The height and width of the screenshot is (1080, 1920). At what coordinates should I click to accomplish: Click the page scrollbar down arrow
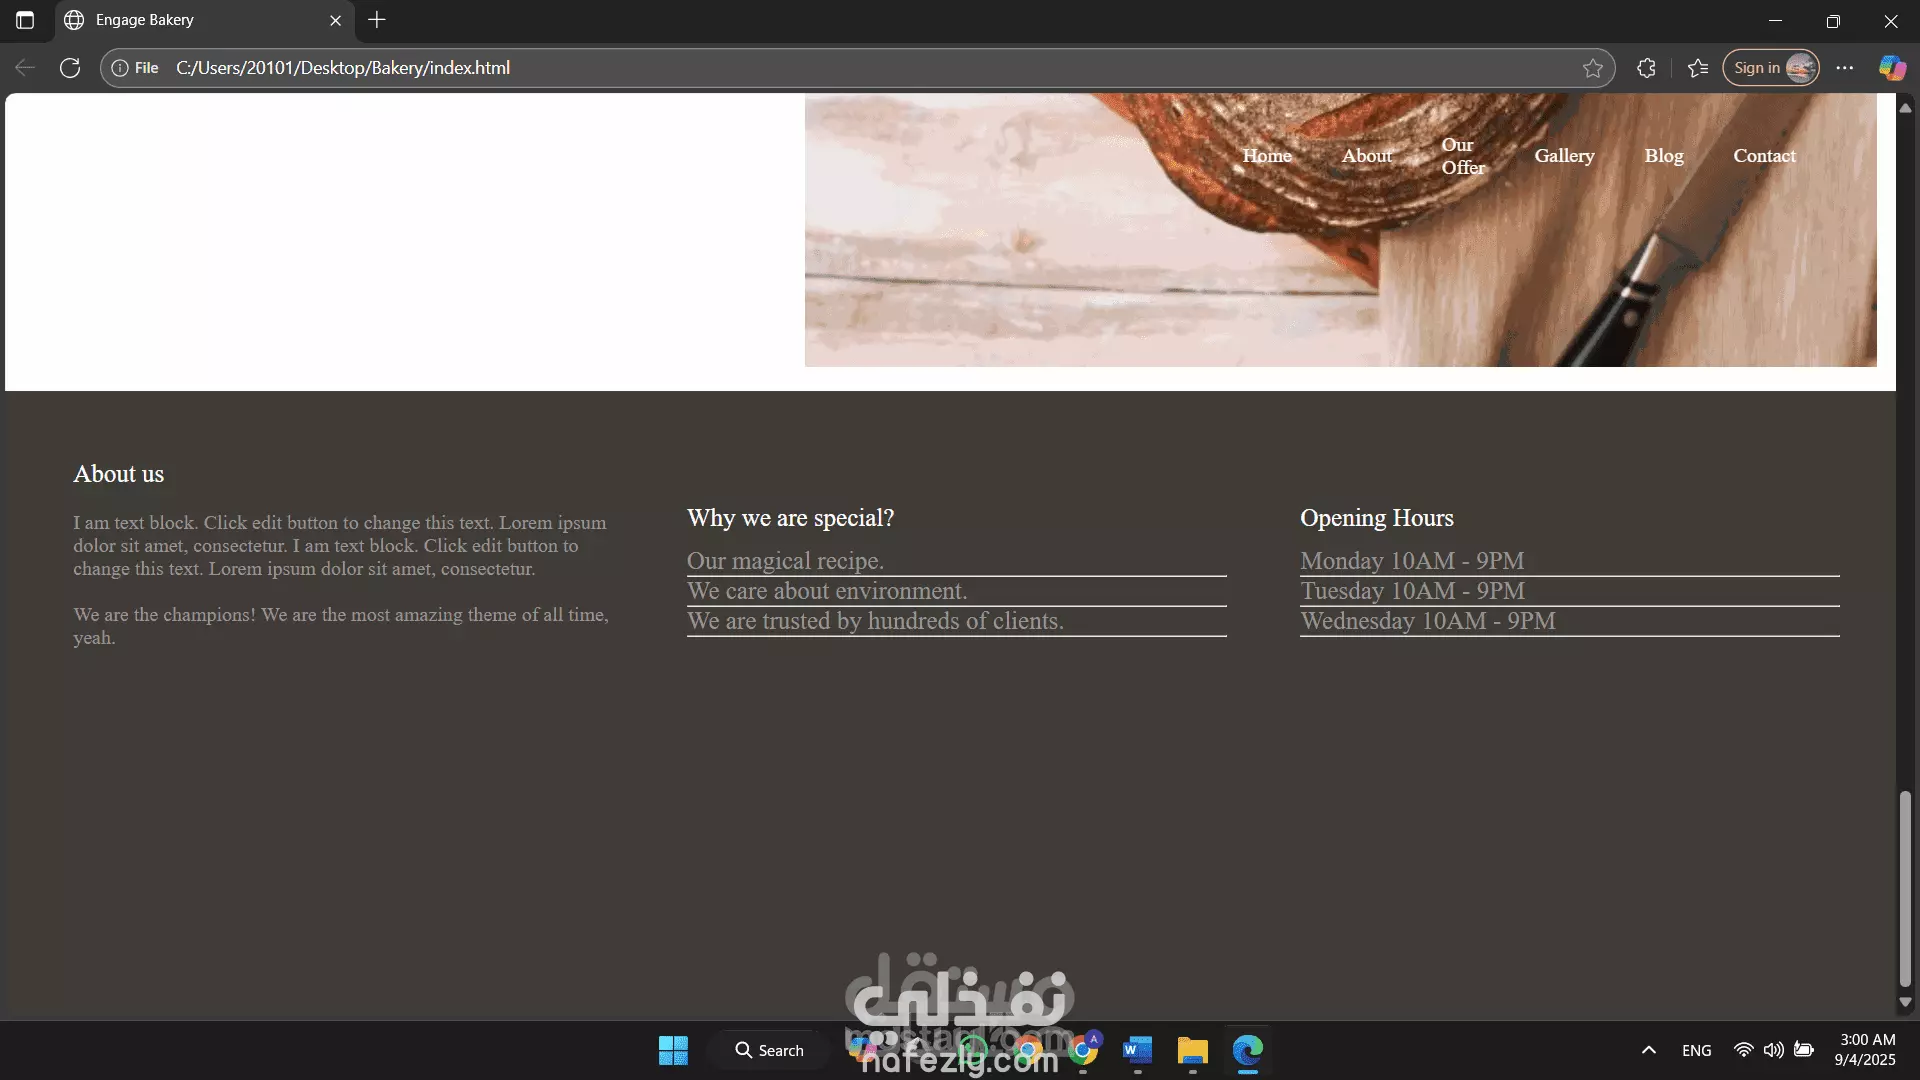(1905, 1002)
